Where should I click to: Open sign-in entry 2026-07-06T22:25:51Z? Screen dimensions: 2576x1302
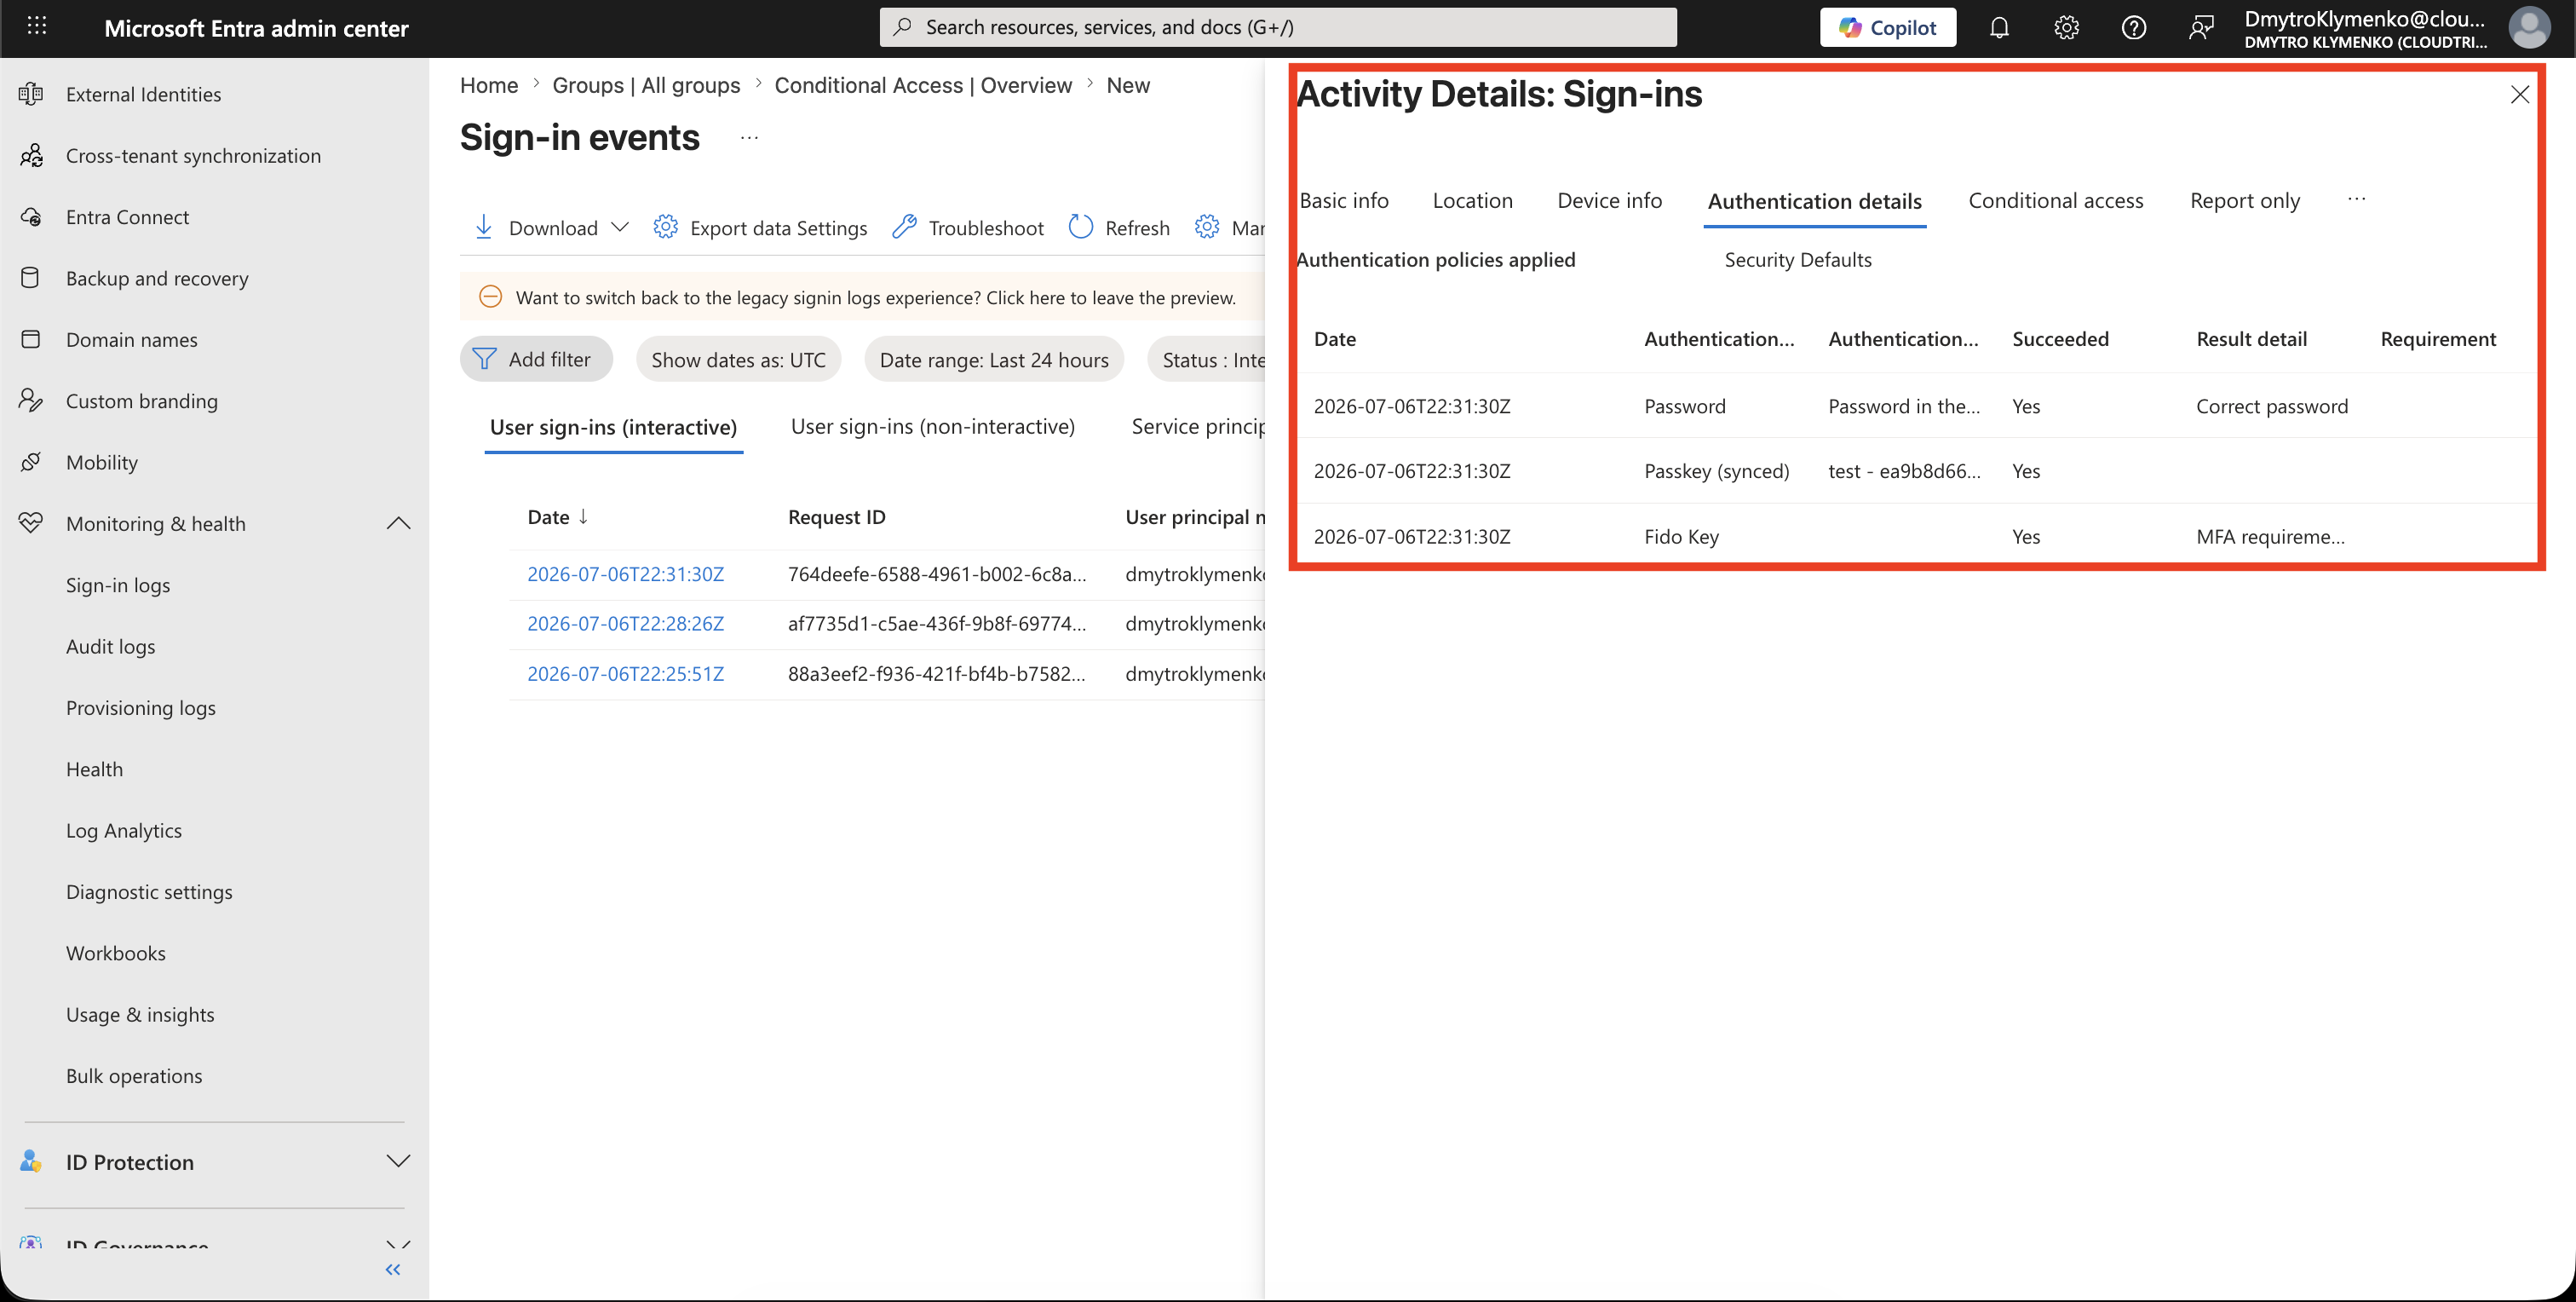pos(625,673)
